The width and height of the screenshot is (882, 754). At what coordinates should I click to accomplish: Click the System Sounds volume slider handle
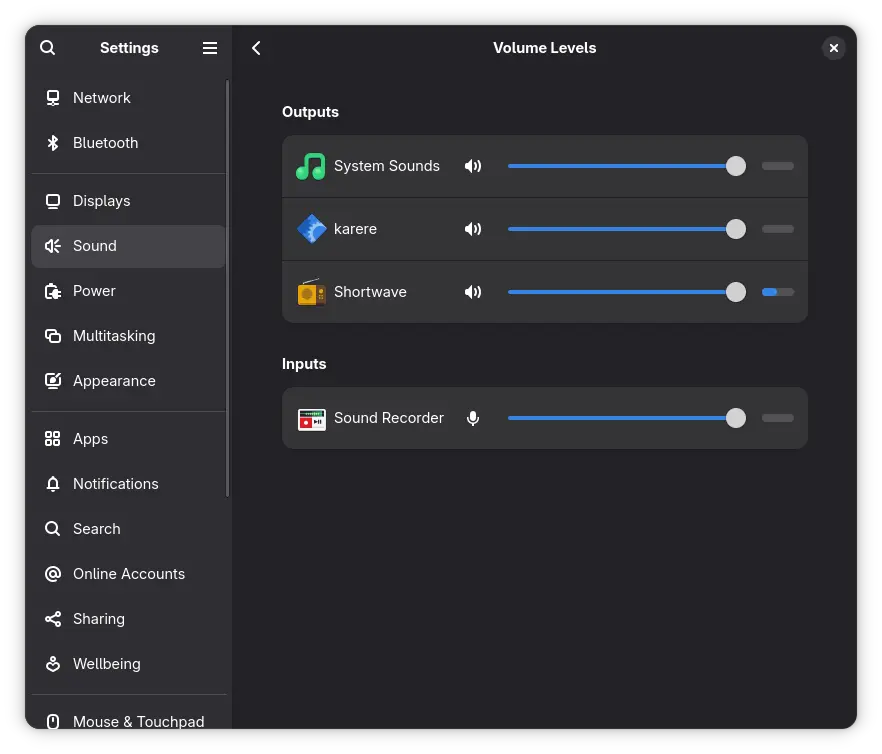coord(735,166)
